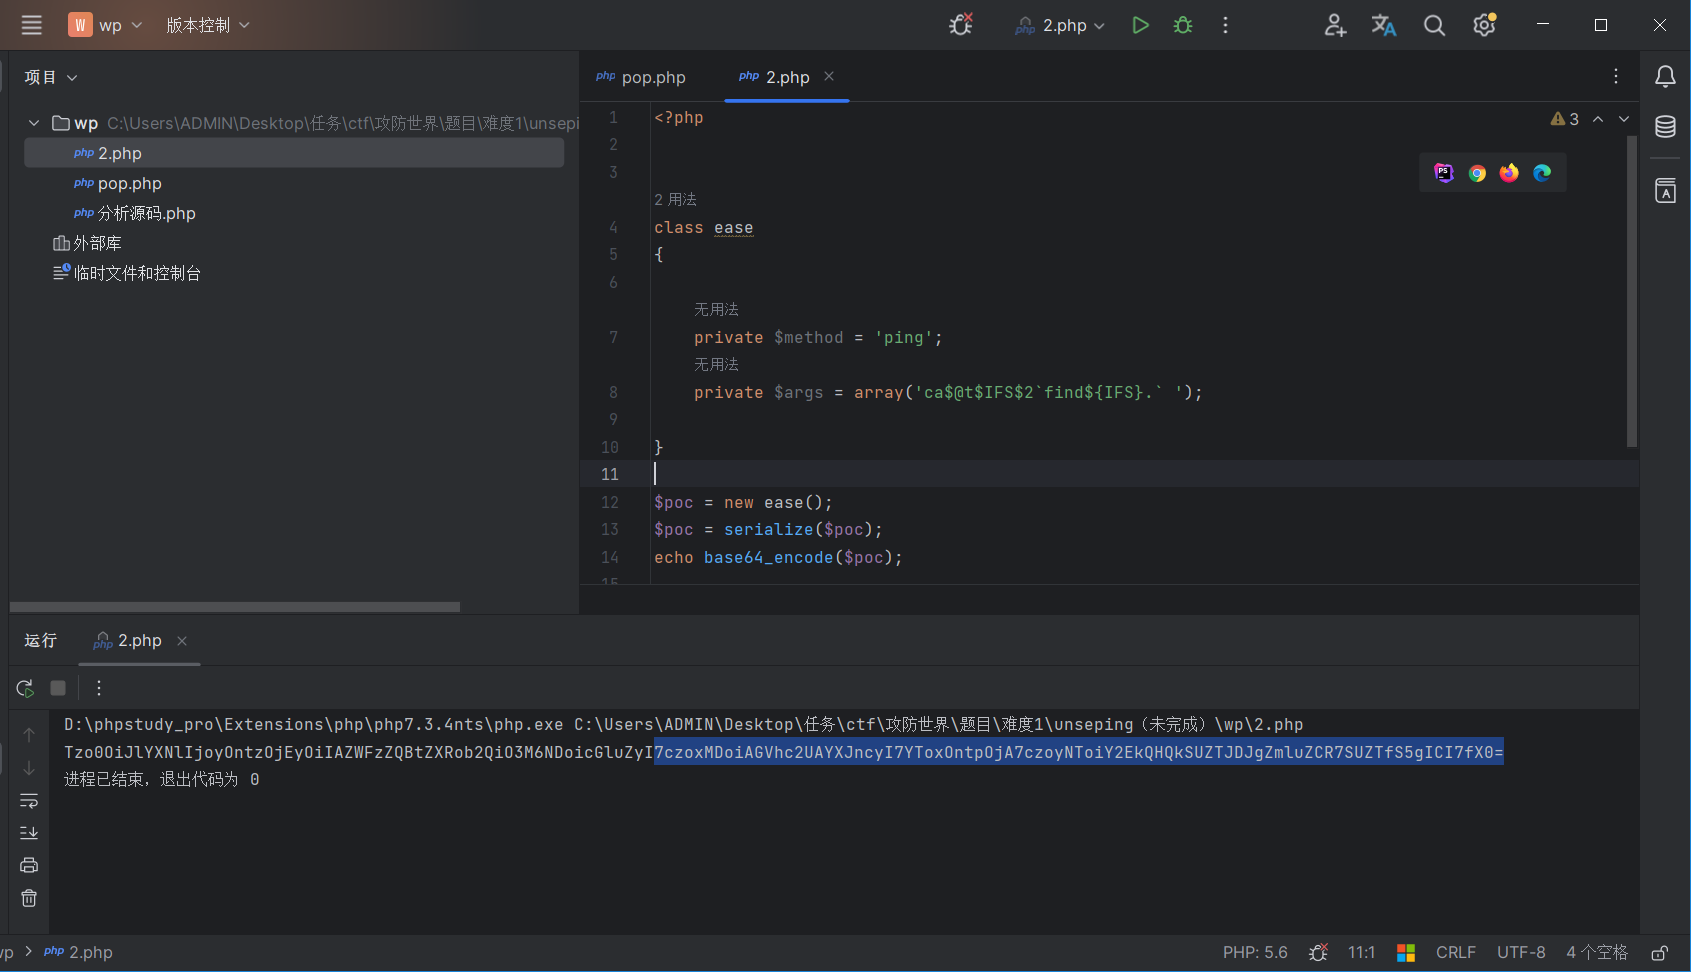This screenshot has width=1691, height=972.
Task: Open the 外部库 external libraries node
Action: click(x=87, y=243)
